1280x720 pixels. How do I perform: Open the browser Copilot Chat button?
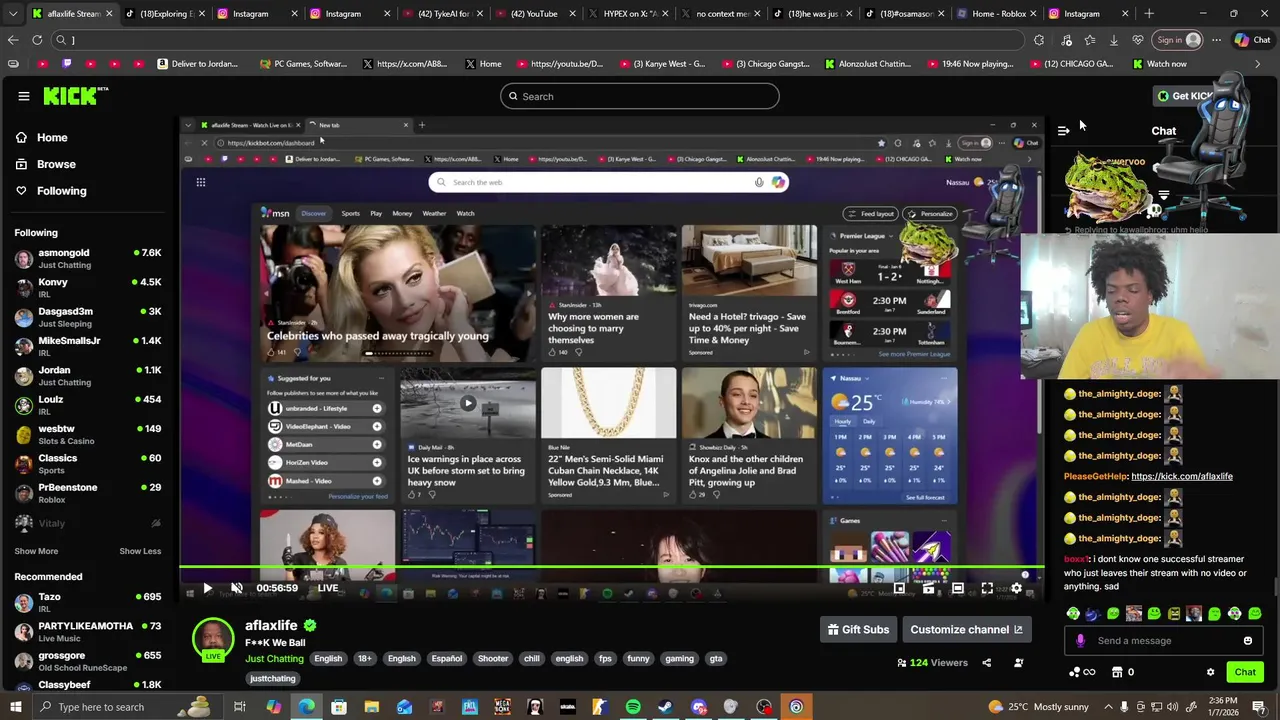tap(1252, 40)
